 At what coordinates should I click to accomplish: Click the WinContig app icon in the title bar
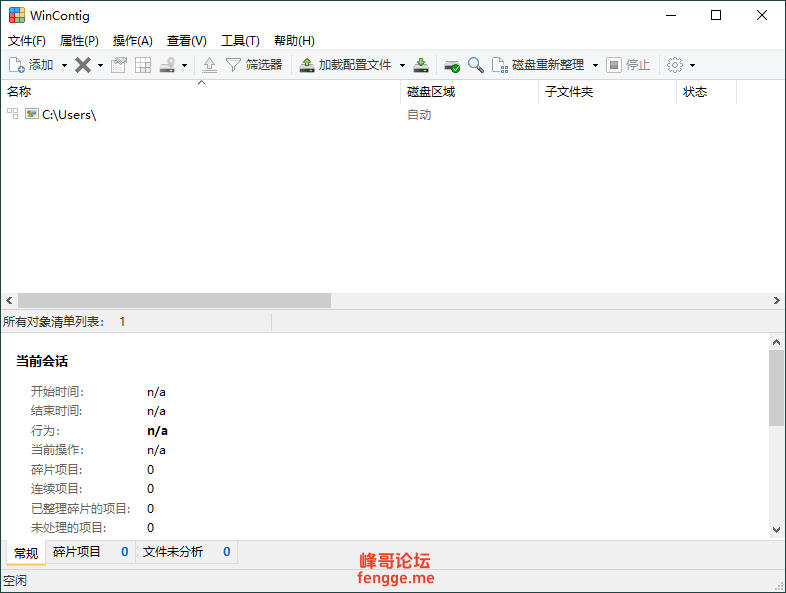pyautogui.click(x=17, y=15)
